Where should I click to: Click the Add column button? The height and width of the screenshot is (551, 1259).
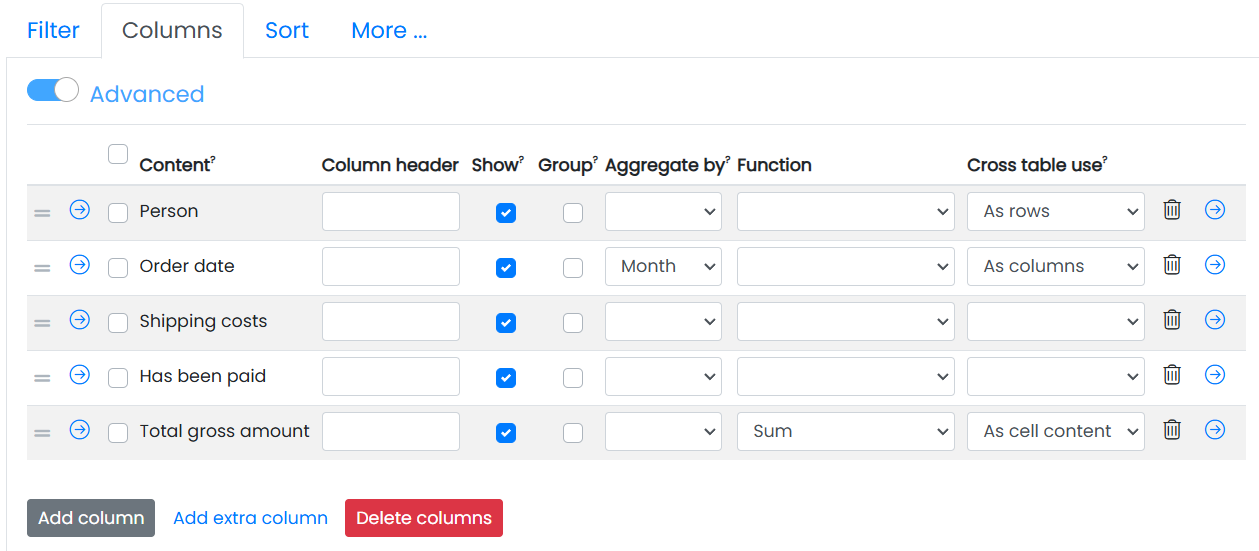[x=91, y=518]
